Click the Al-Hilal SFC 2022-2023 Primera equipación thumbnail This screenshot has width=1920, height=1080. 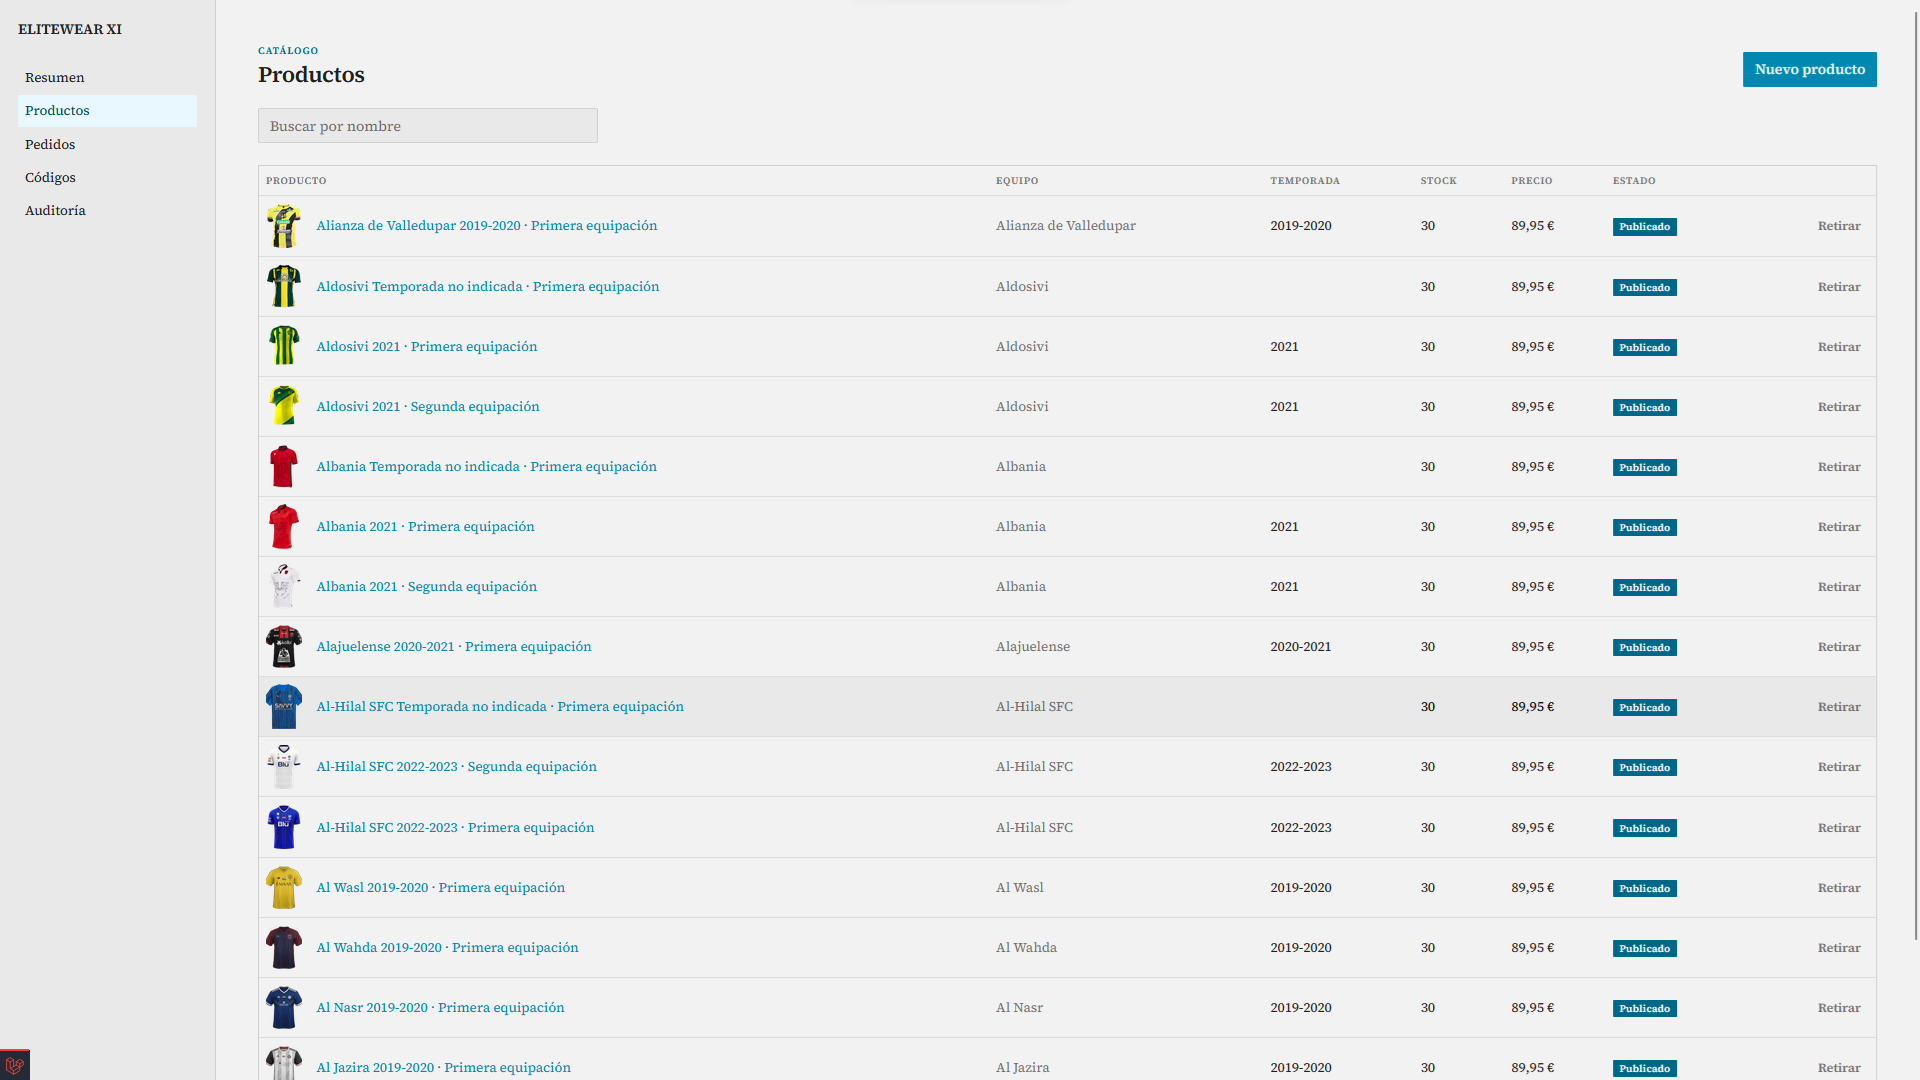click(x=284, y=827)
